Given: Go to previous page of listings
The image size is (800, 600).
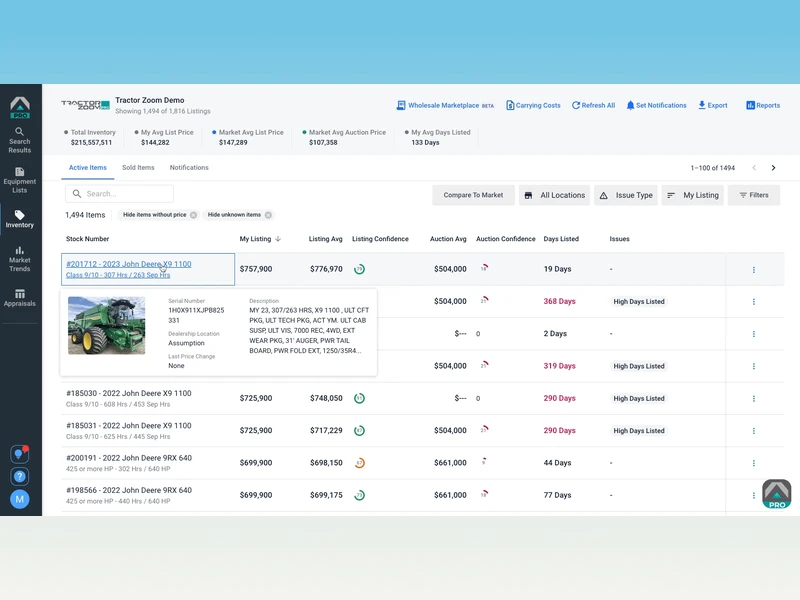Looking at the screenshot, I should [754, 168].
